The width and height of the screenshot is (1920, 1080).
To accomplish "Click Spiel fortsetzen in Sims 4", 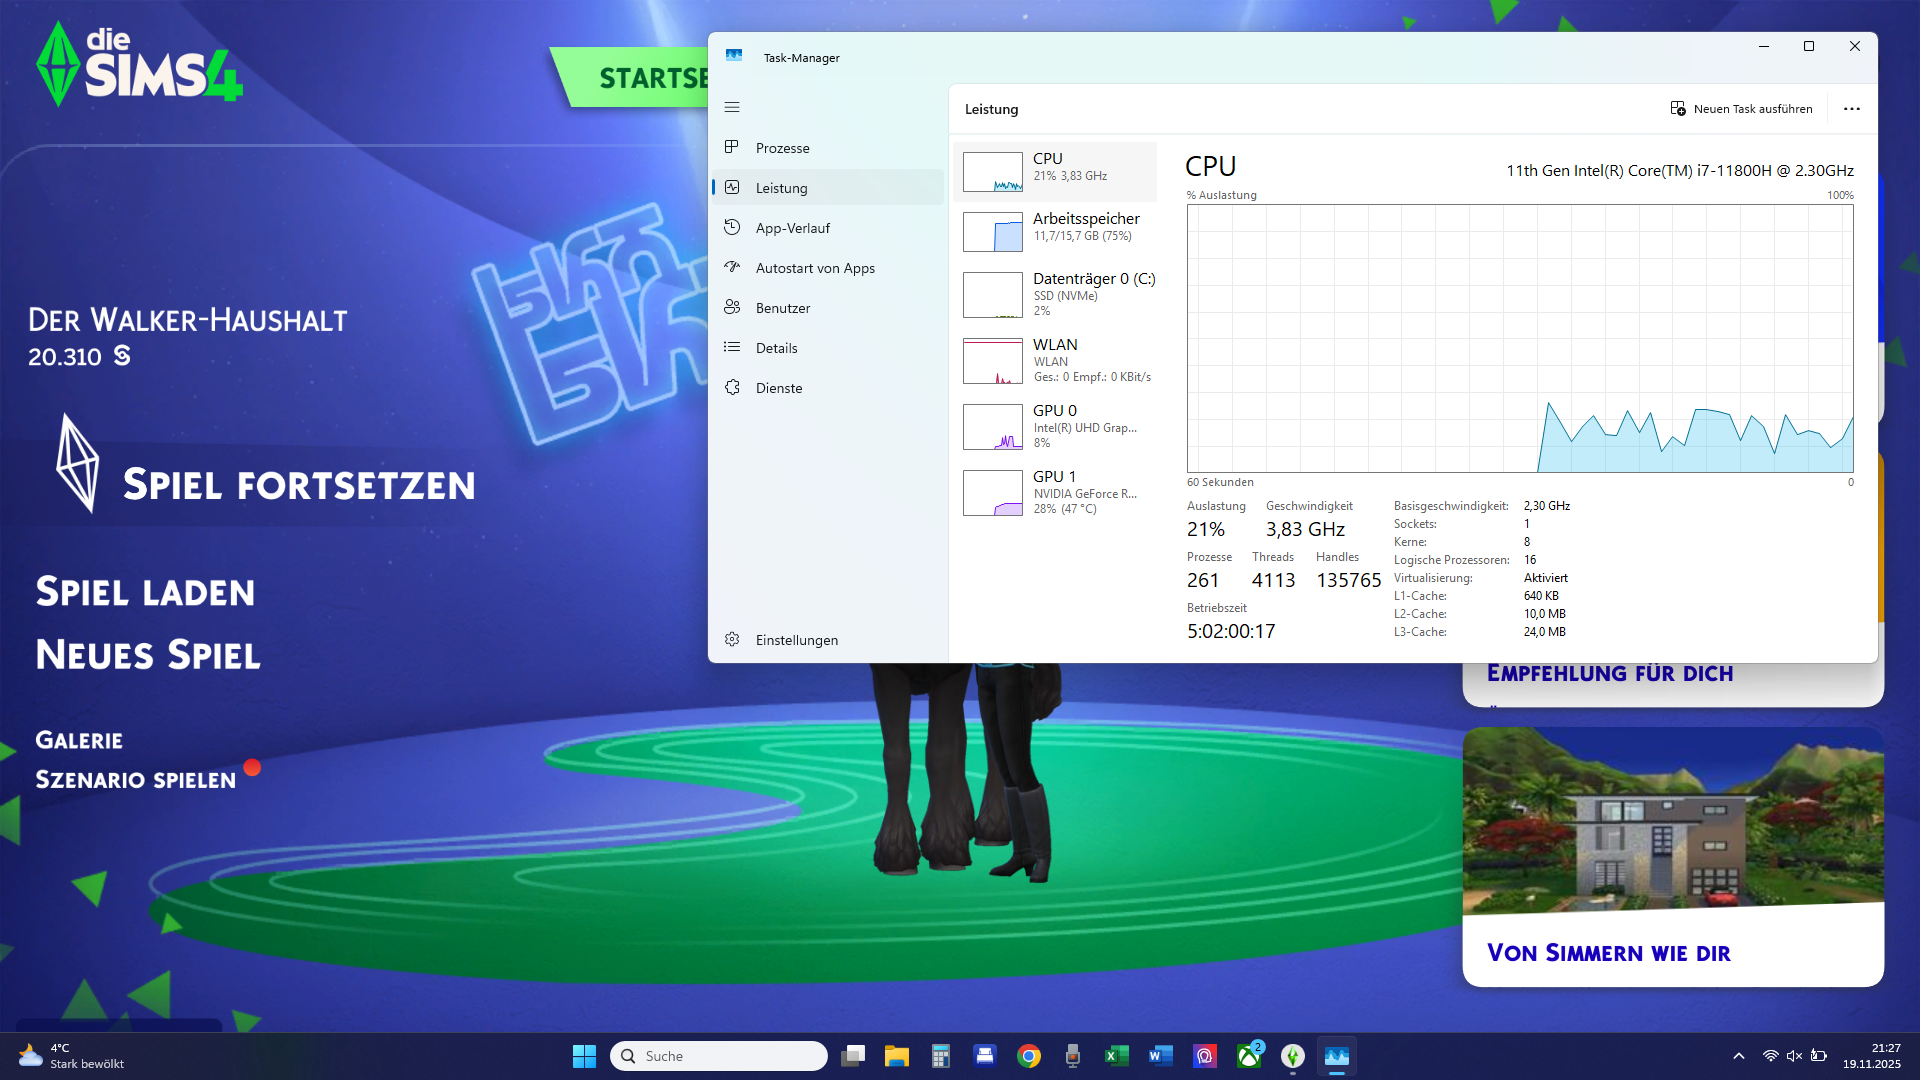I will pos(298,485).
